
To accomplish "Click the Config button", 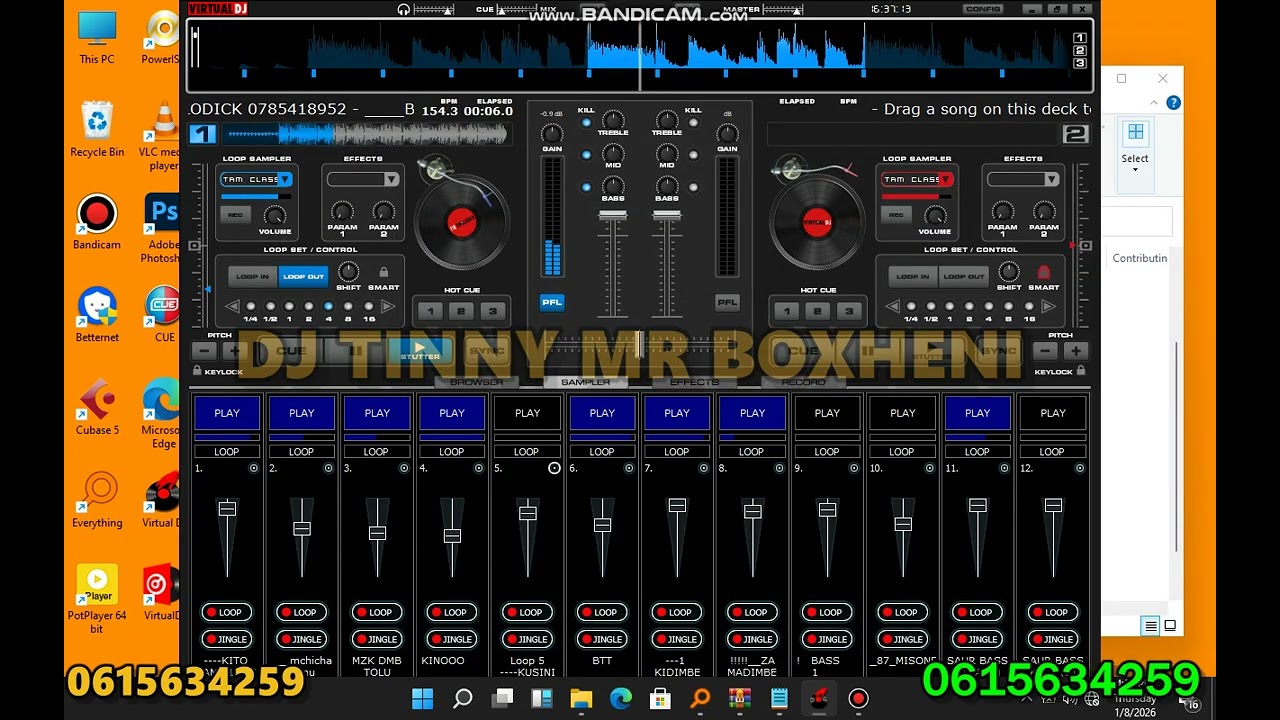I will coord(982,9).
